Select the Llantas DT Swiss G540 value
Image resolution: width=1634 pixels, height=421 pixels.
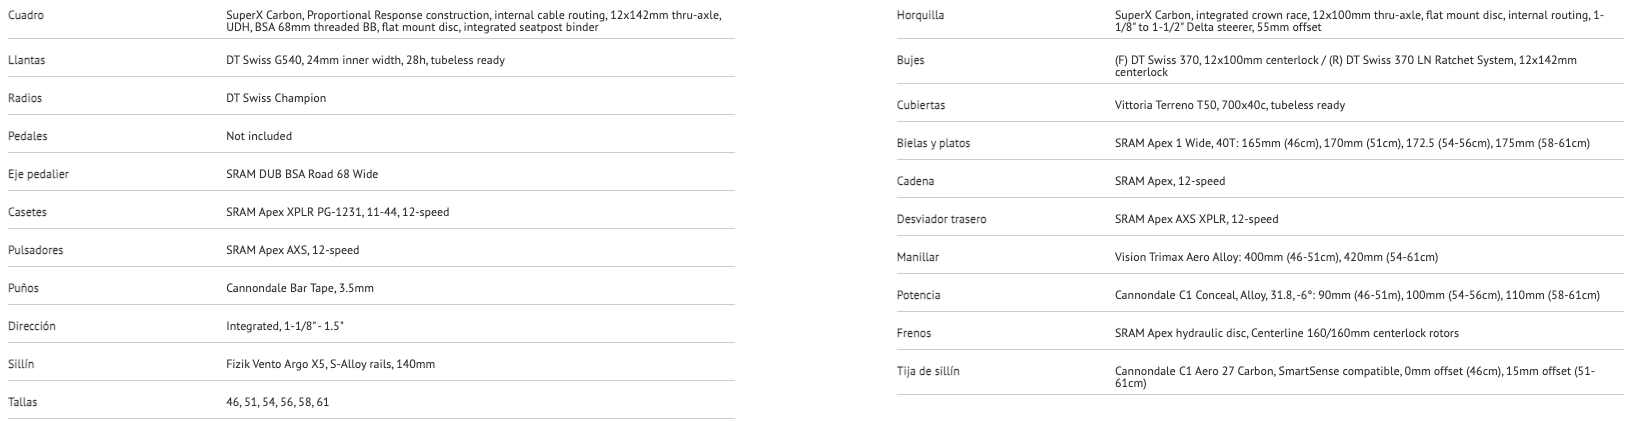365,60
